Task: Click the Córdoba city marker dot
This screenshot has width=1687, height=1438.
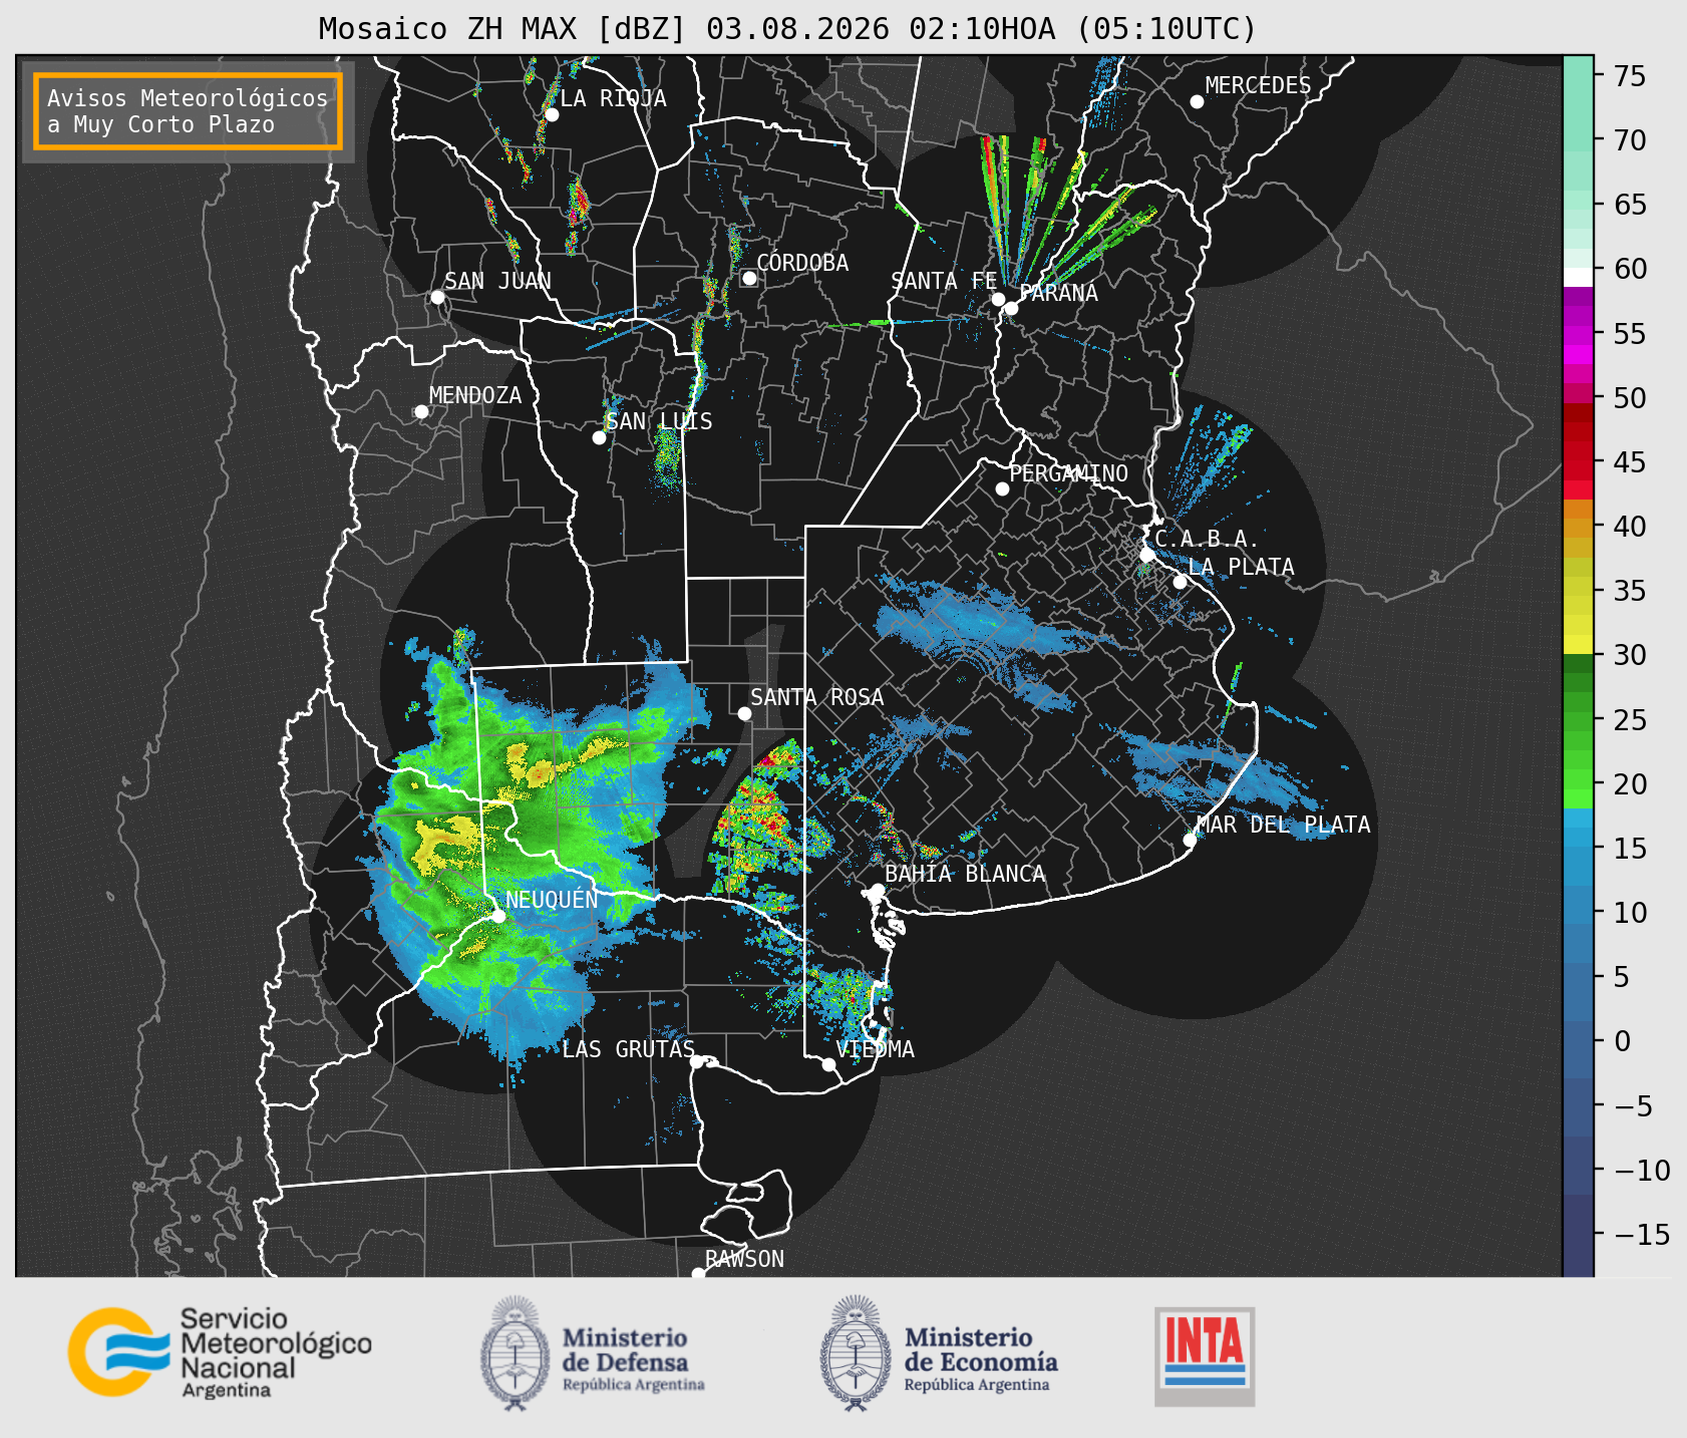Action: (749, 278)
